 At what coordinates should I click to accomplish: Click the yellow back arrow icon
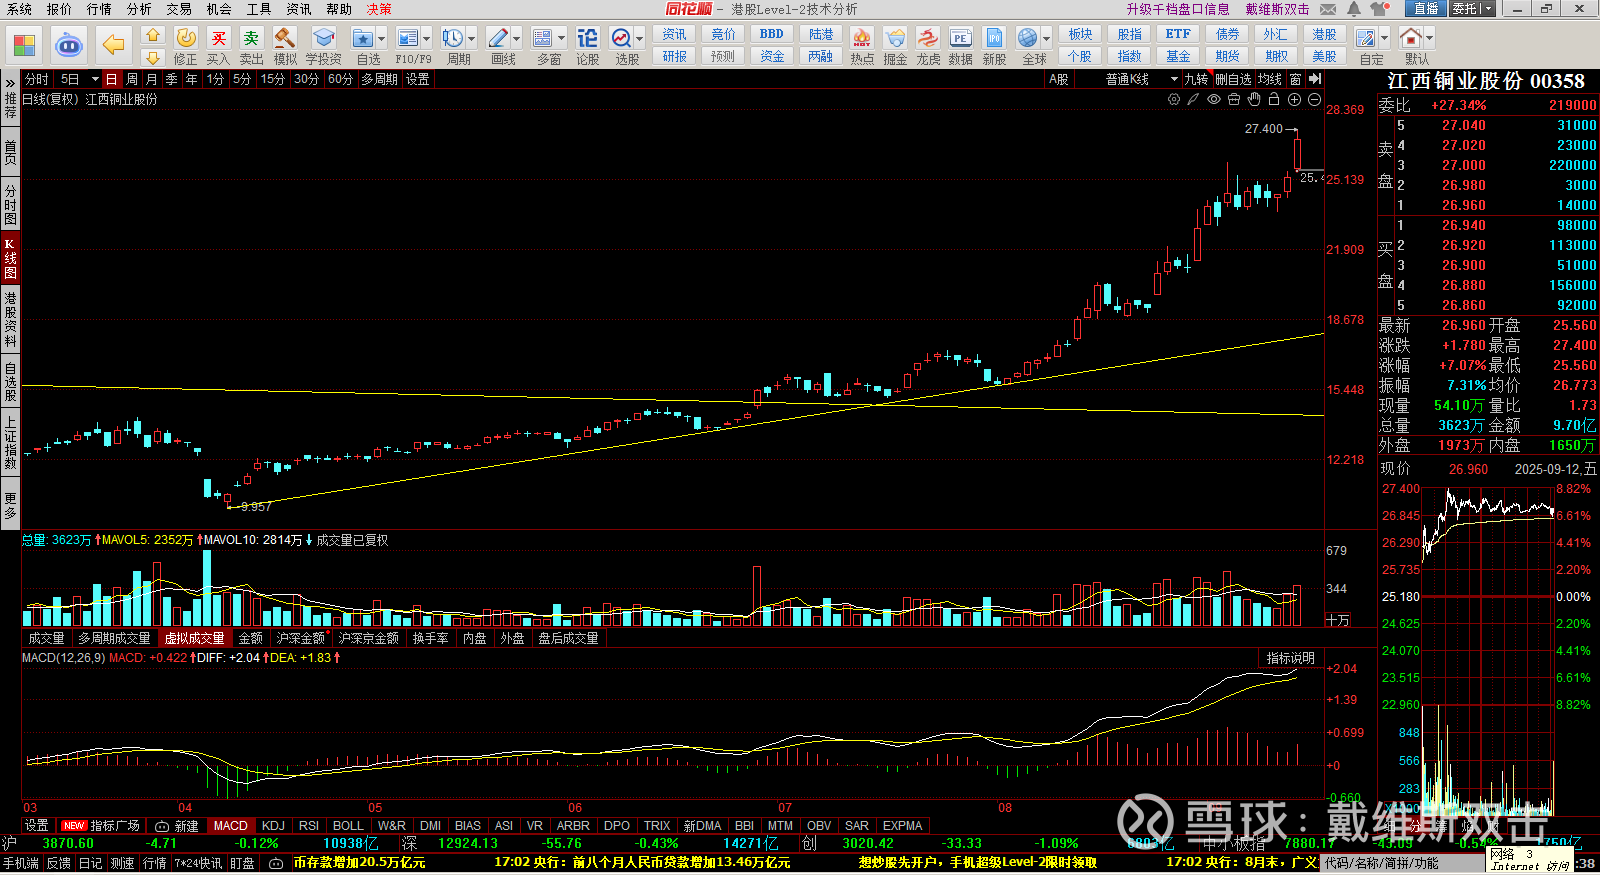point(114,45)
